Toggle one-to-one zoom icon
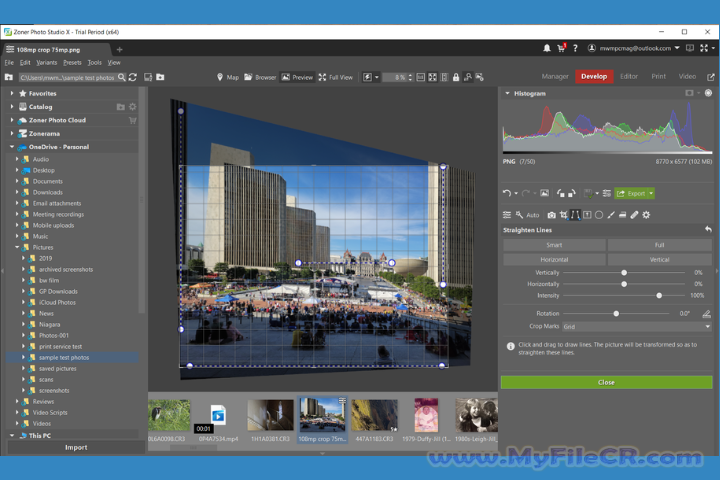720x480 pixels. pyautogui.click(x=420, y=77)
